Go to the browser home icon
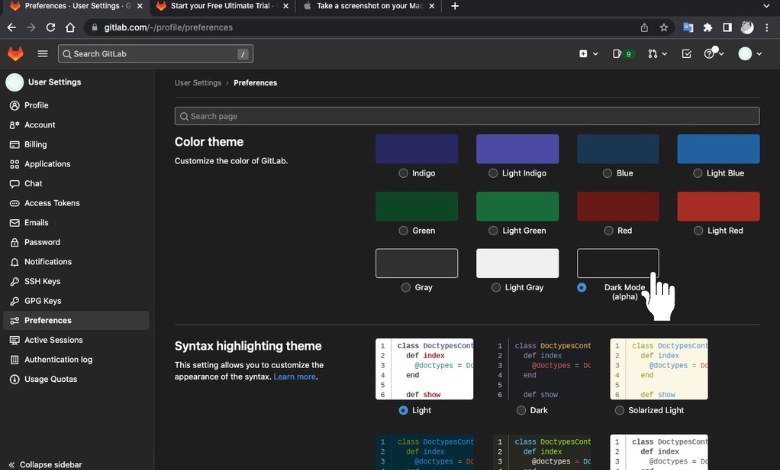The width and height of the screenshot is (780, 470). (70, 27)
